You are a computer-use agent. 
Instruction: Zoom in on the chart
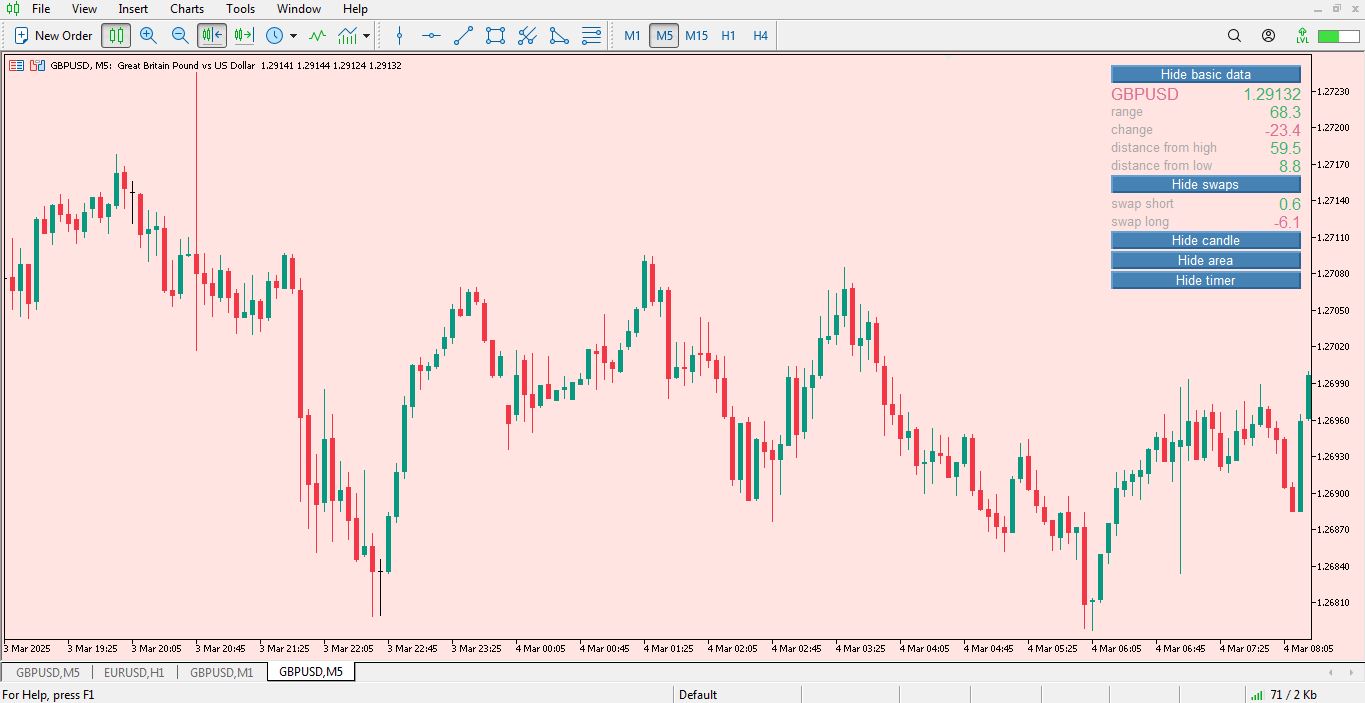point(148,36)
